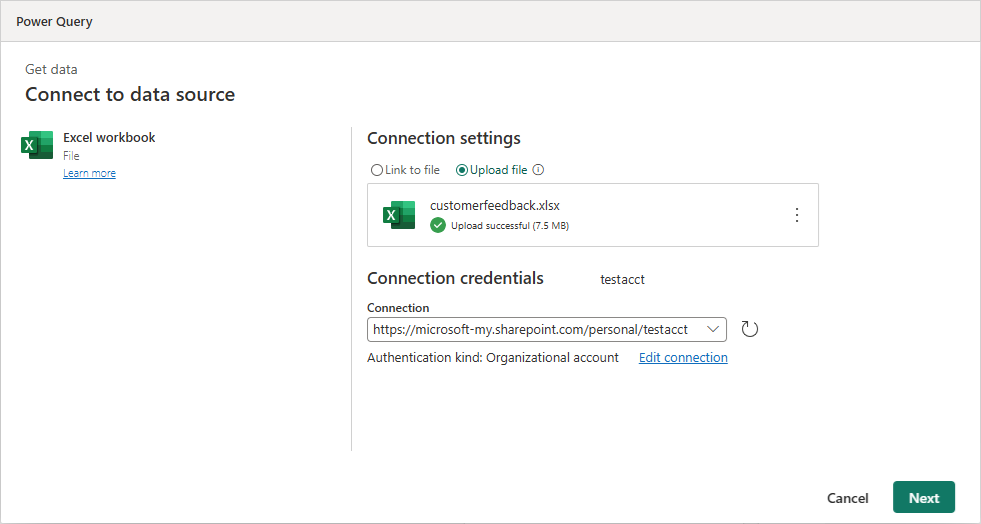This screenshot has height=524, width=981.
Task: Click the Power Query window title
Action: (x=54, y=21)
